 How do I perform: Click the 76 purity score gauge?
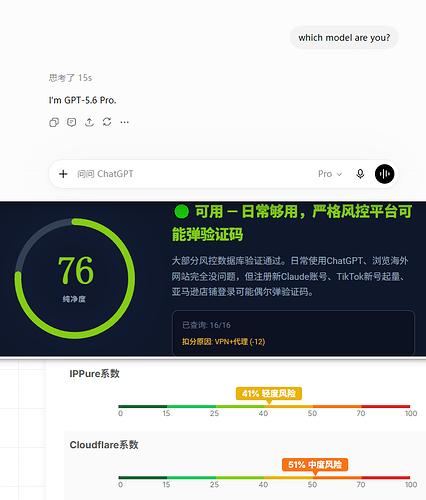(x=75, y=279)
